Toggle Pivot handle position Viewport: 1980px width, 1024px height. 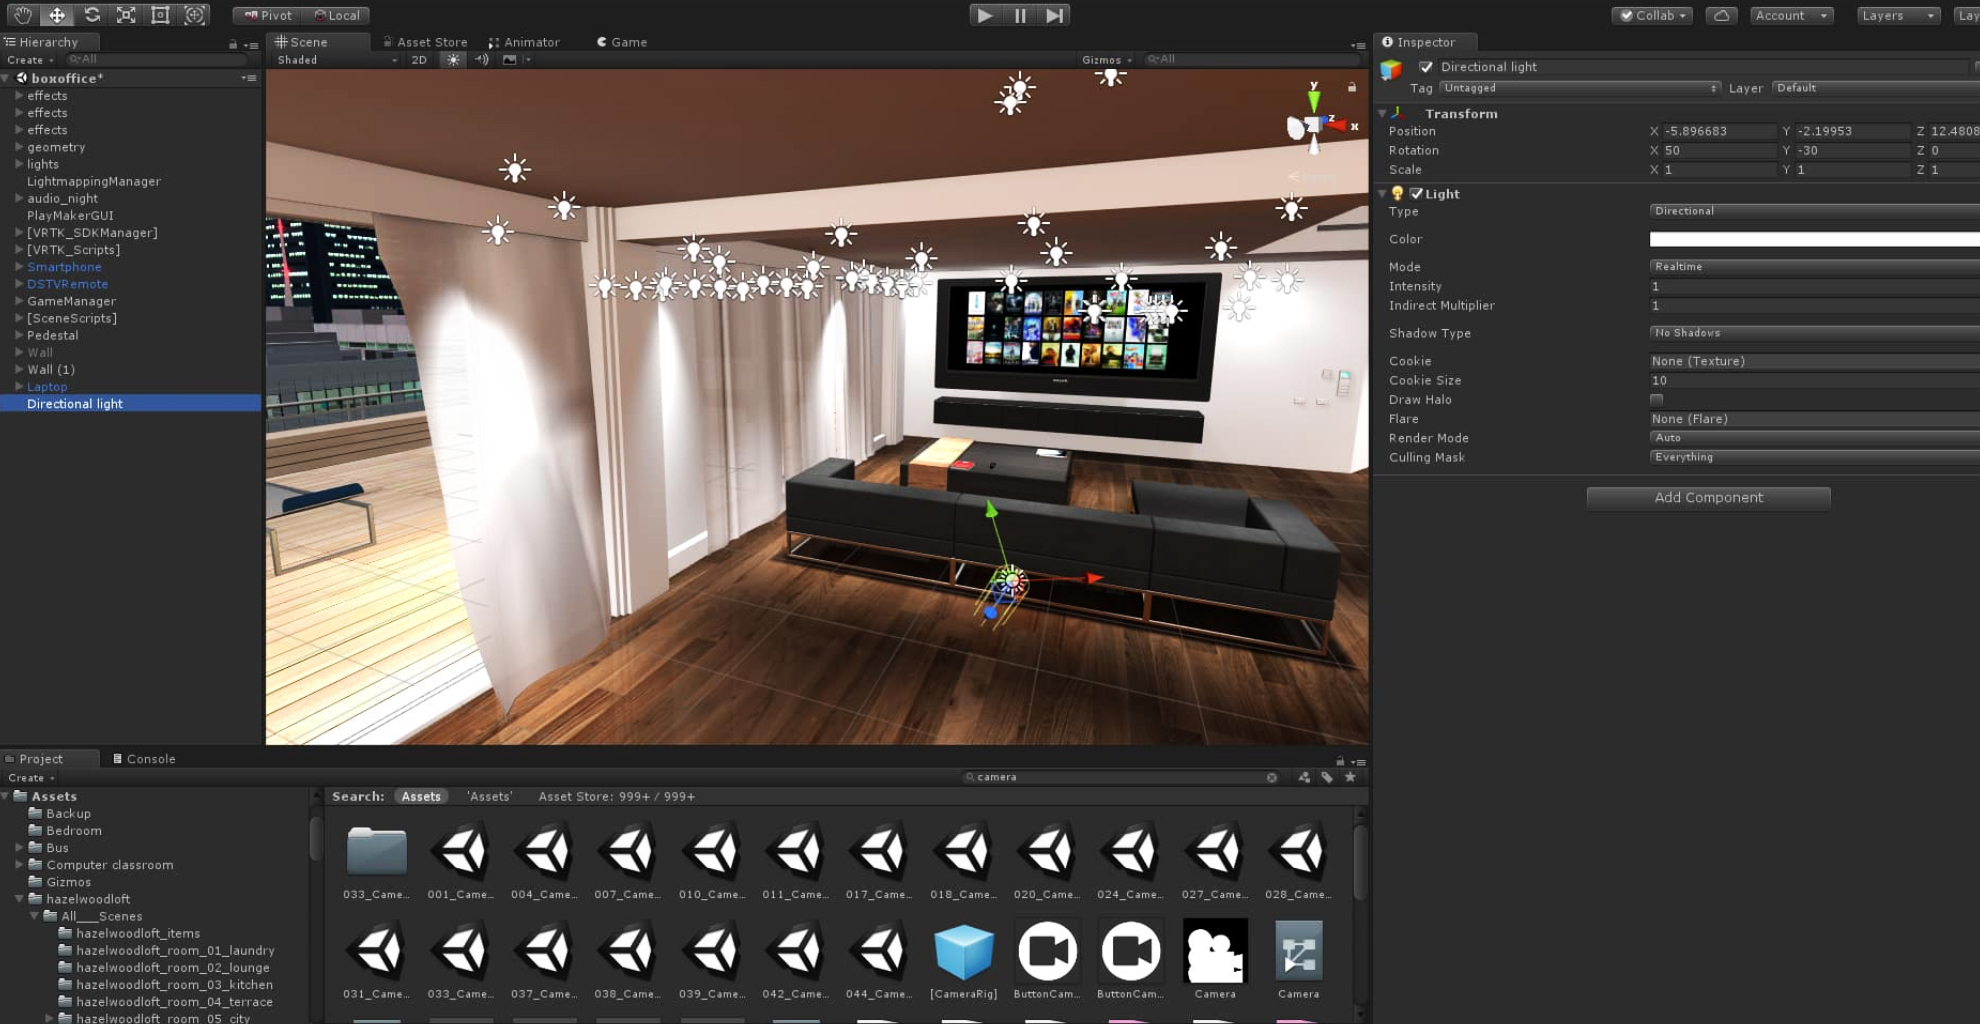[268, 15]
